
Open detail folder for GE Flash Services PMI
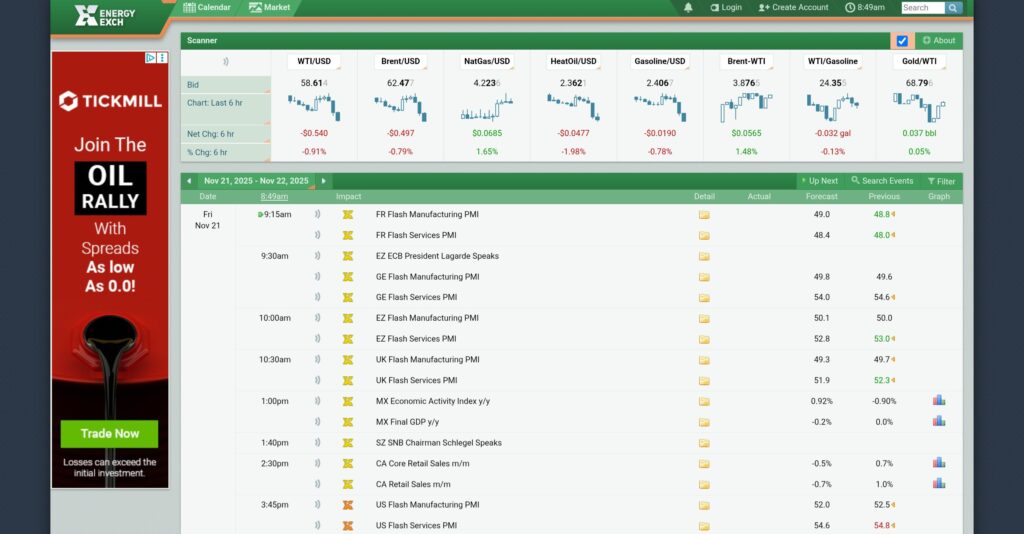(704, 298)
